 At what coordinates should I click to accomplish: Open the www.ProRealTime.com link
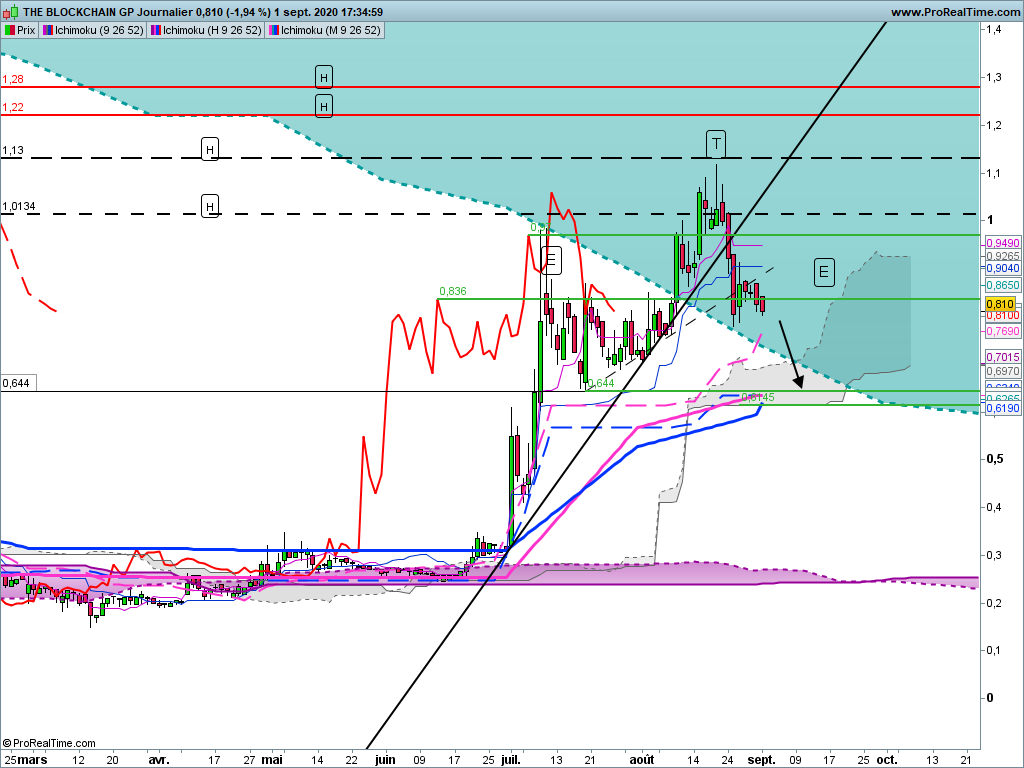955,12
